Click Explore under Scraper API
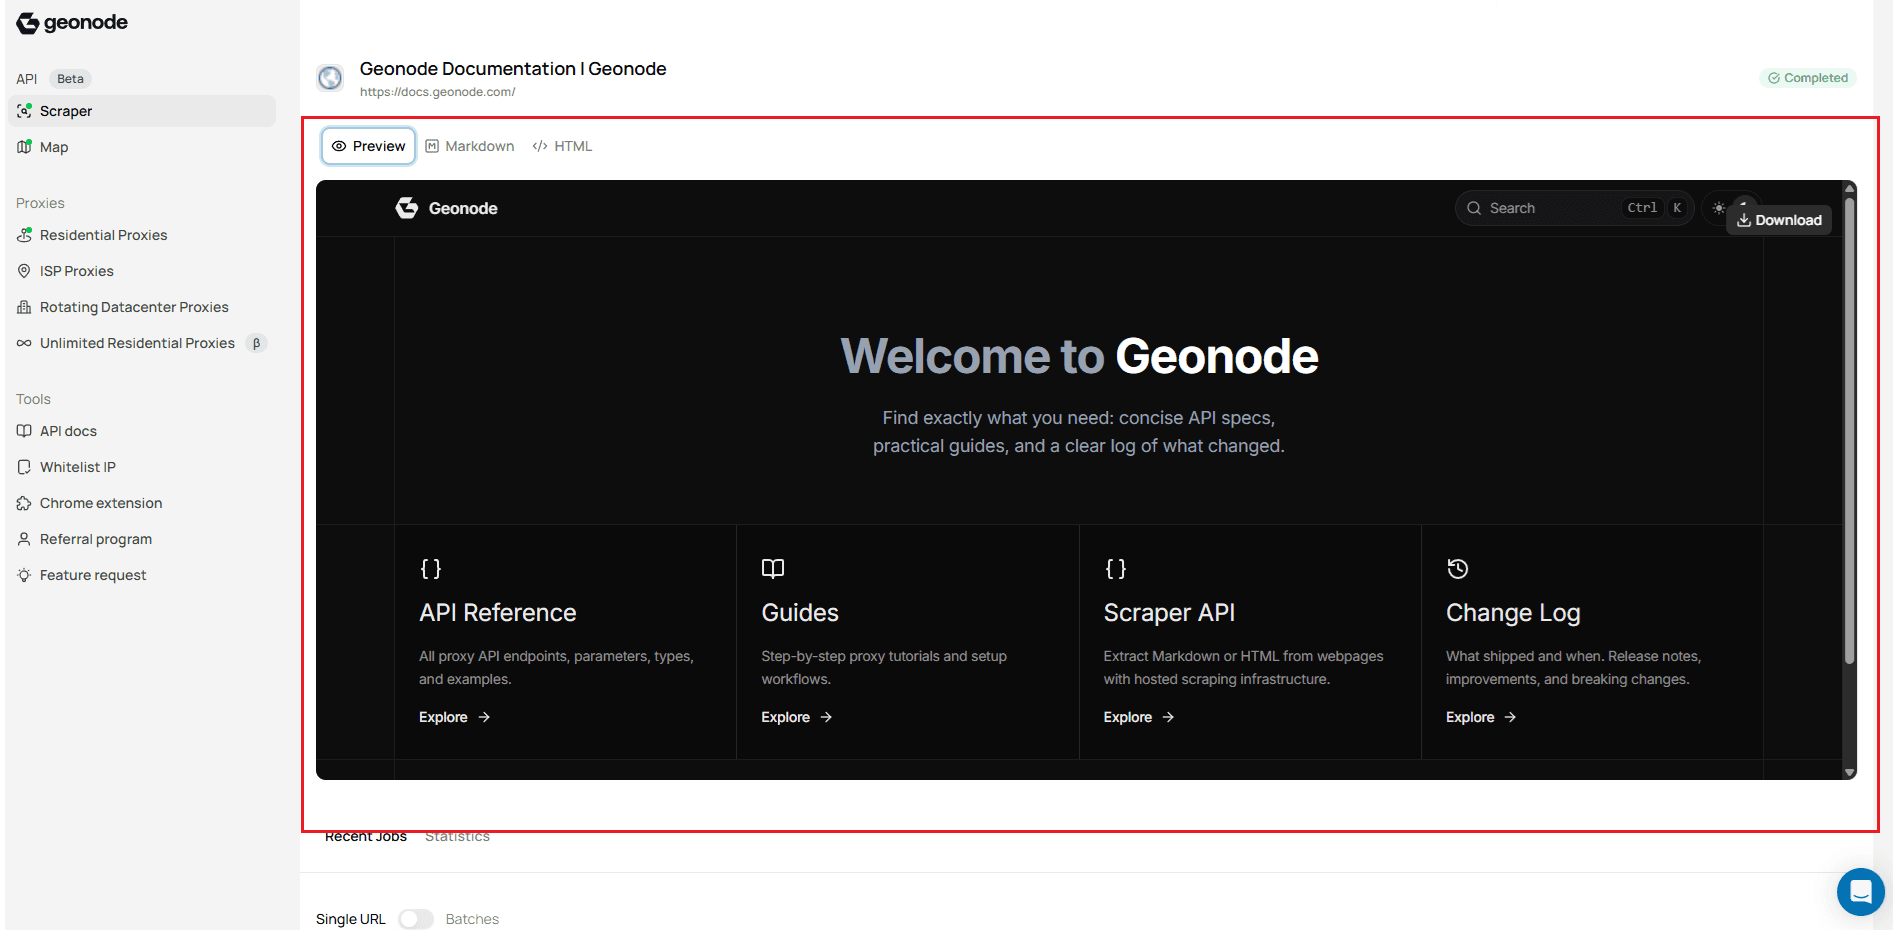1893x930 pixels. click(x=1138, y=717)
